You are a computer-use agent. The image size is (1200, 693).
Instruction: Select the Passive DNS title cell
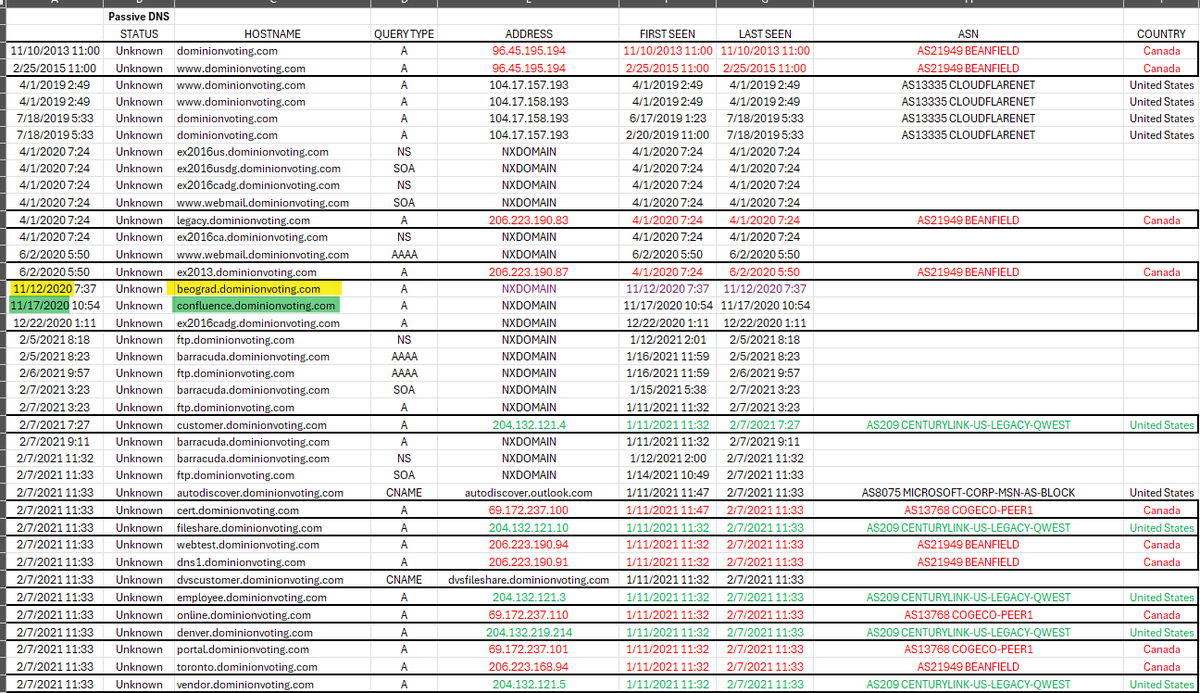(x=138, y=17)
